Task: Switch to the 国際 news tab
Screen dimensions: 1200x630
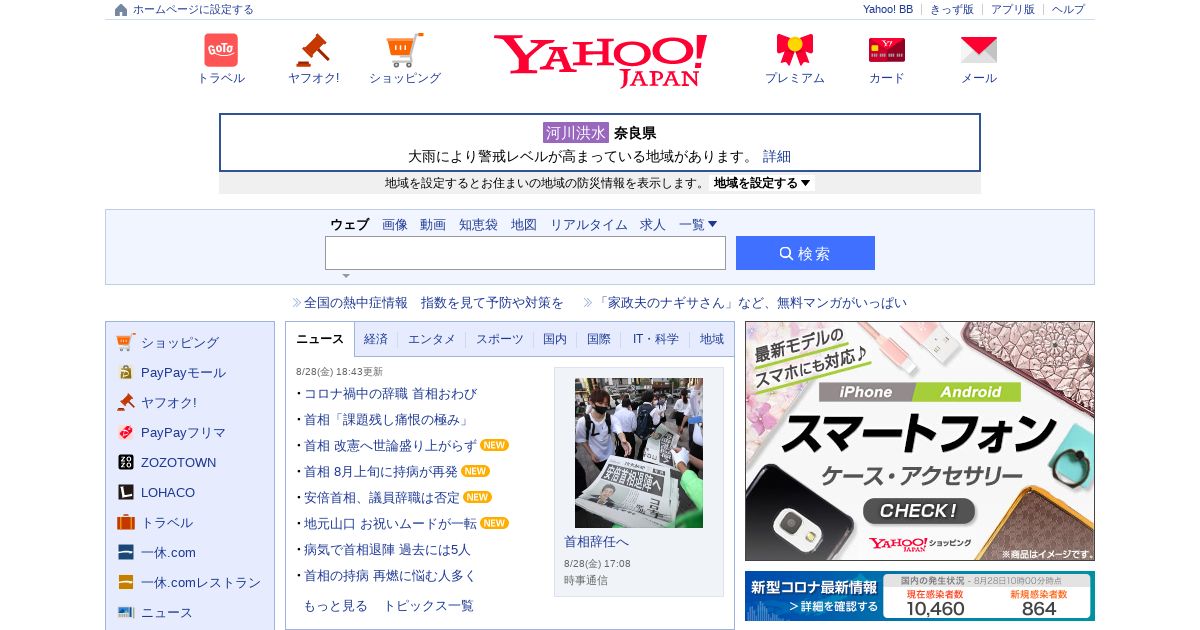Action: pyautogui.click(x=599, y=339)
